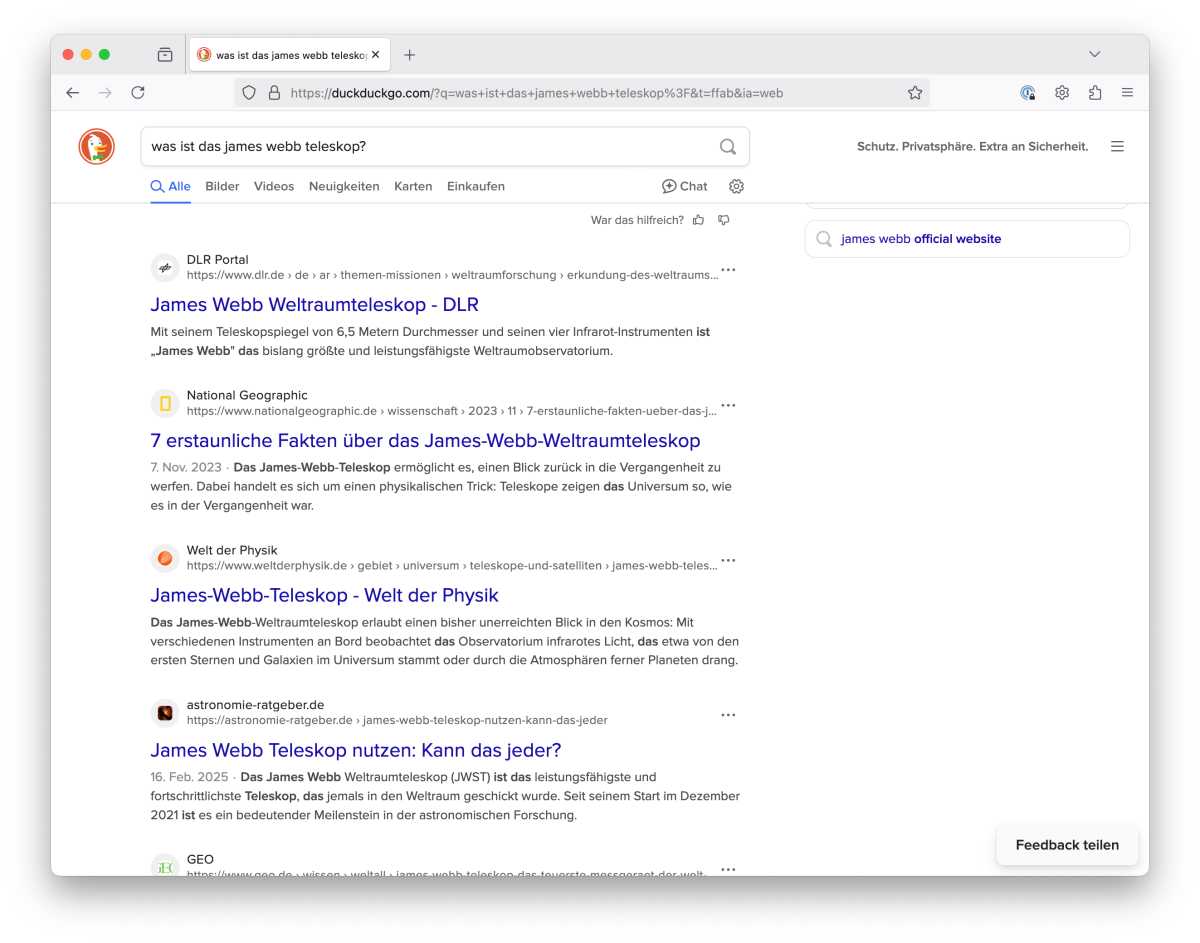Image resolution: width=1200 pixels, height=943 pixels.
Task: Open DuckDuckGo side hamburger menu
Action: tap(1117, 147)
